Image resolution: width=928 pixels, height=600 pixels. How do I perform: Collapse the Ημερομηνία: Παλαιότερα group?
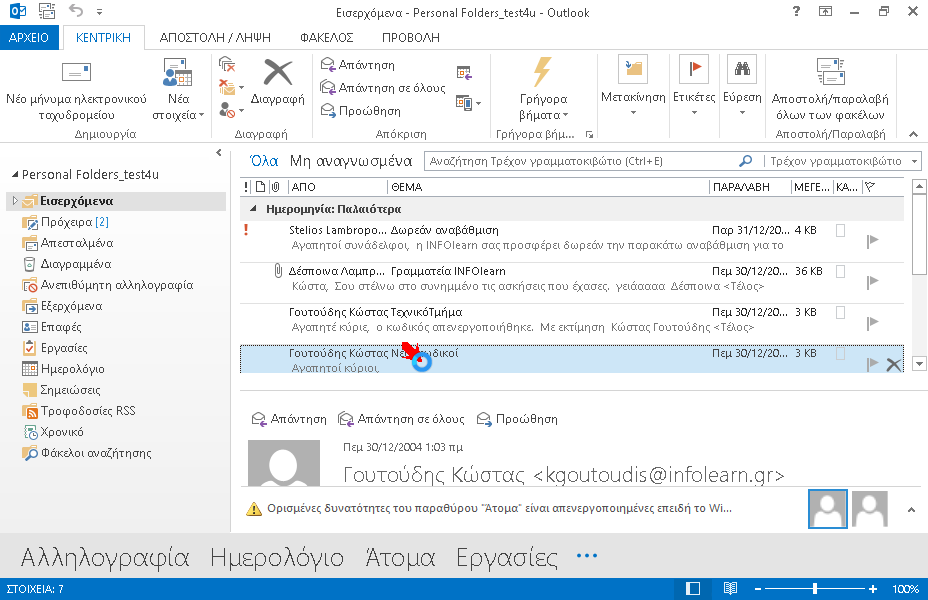253,209
